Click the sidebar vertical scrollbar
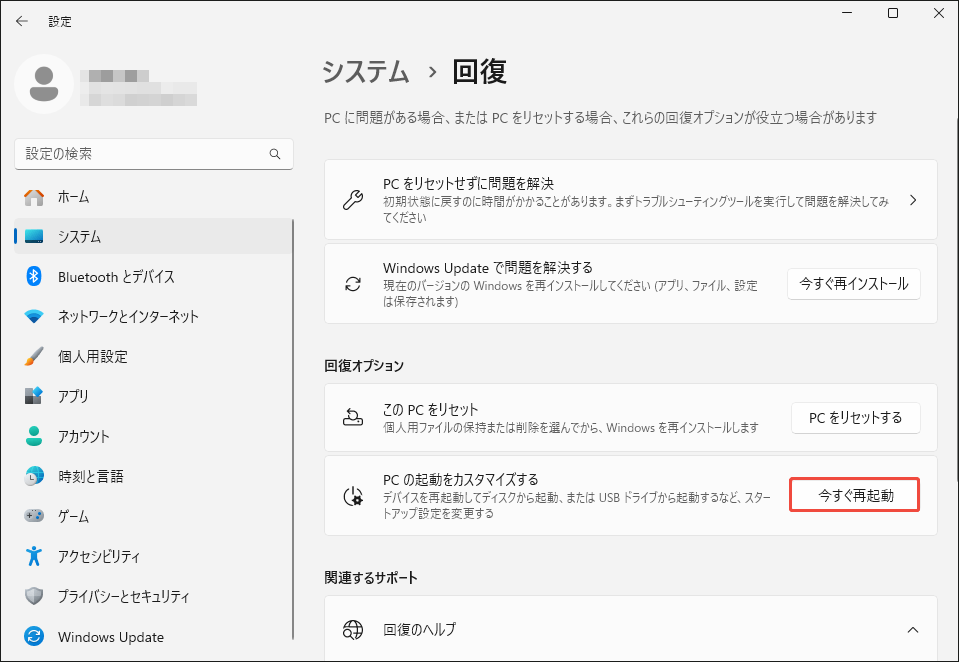Image resolution: width=959 pixels, height=662 pixels. click(294, 428)
